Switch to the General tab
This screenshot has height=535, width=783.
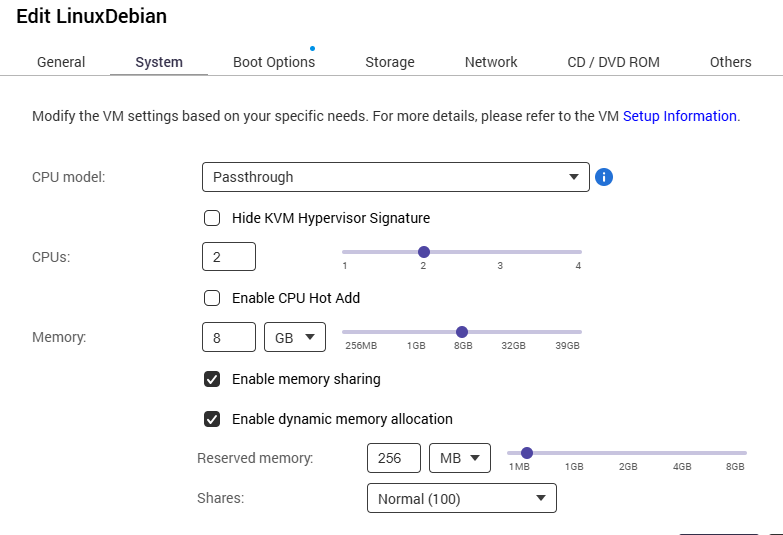point(61,62)
